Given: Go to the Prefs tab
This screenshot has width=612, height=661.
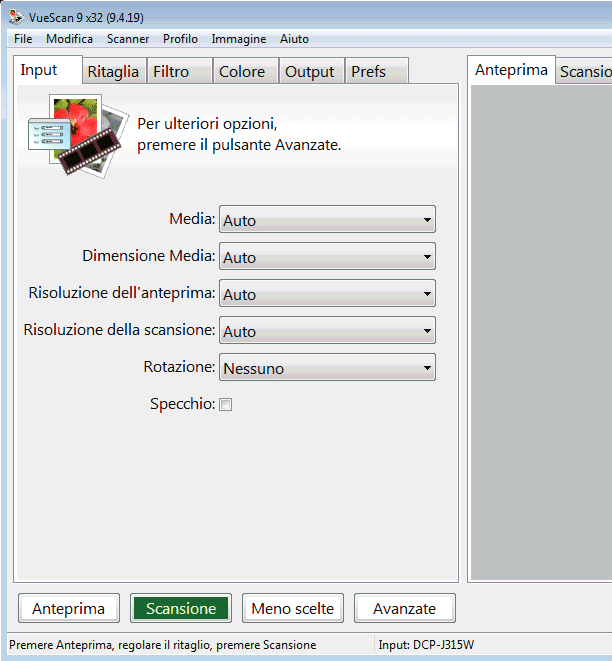Looking at the screenshot, I should click(369, 71).
